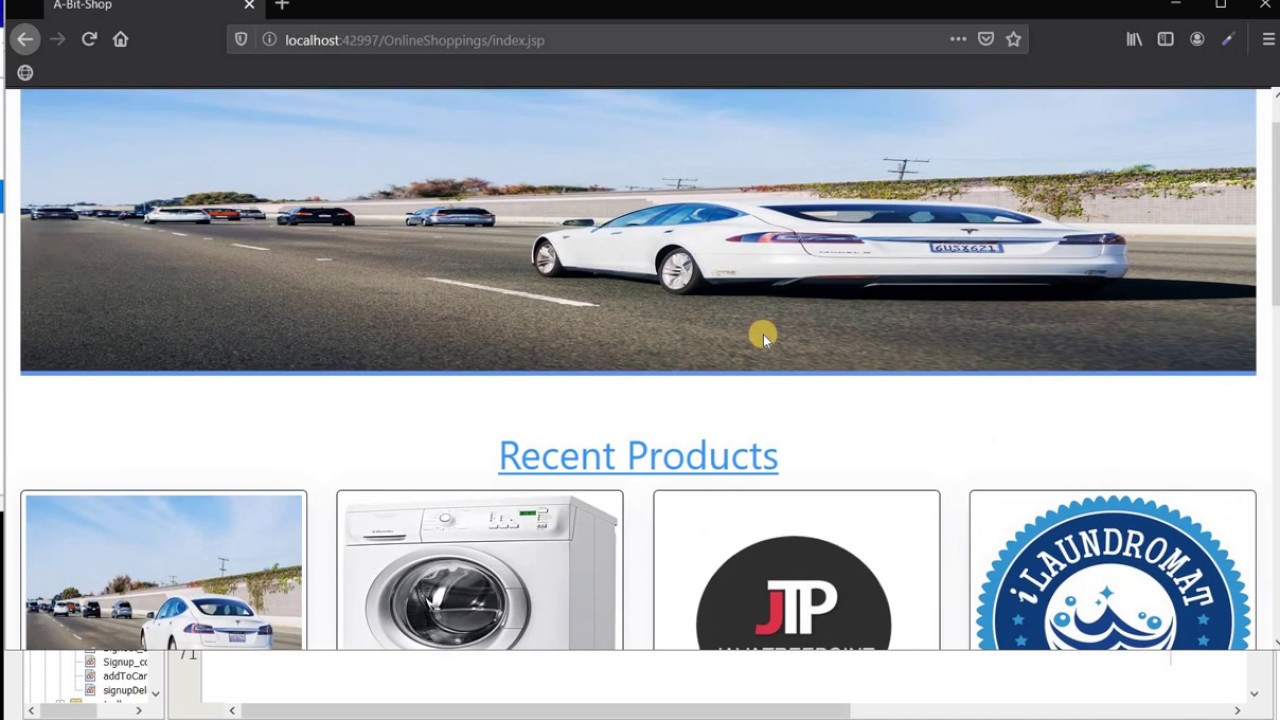Click the globe icon in bookmarks bar

25,72
